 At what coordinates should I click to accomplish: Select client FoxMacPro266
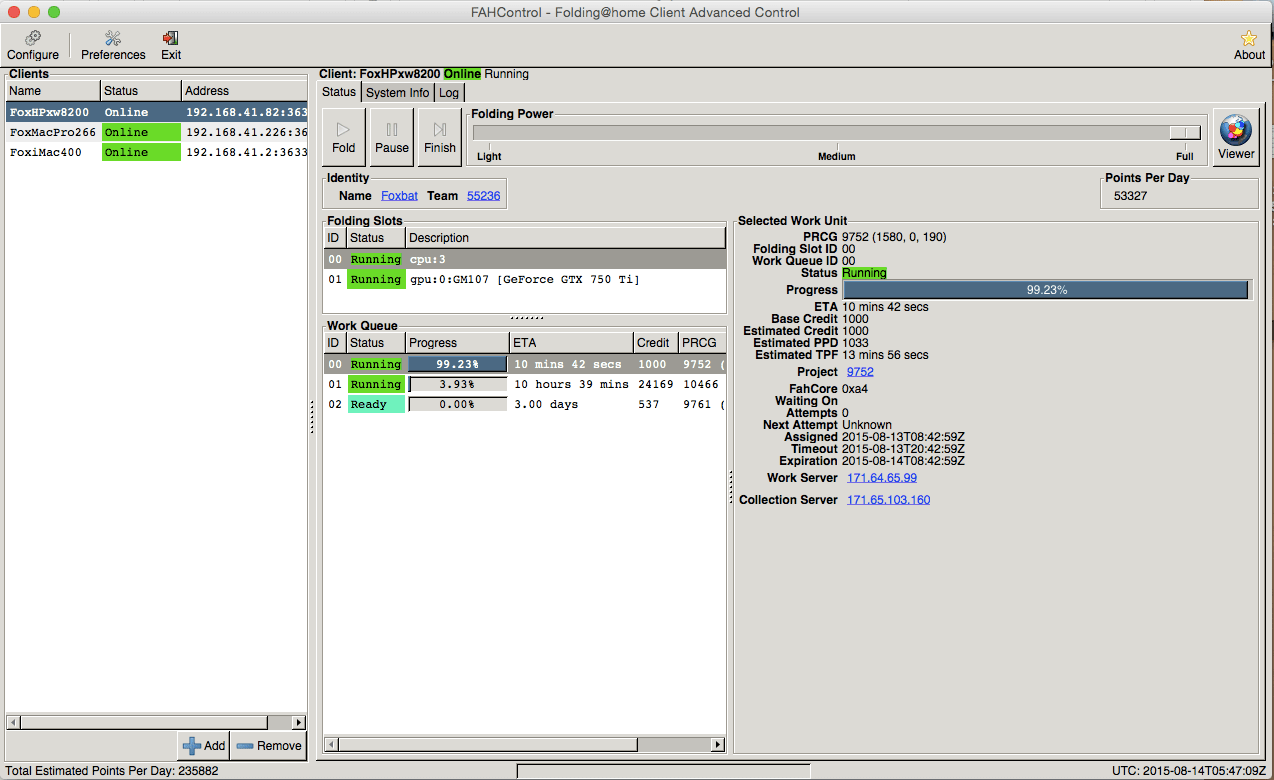[x=156, y=132]
